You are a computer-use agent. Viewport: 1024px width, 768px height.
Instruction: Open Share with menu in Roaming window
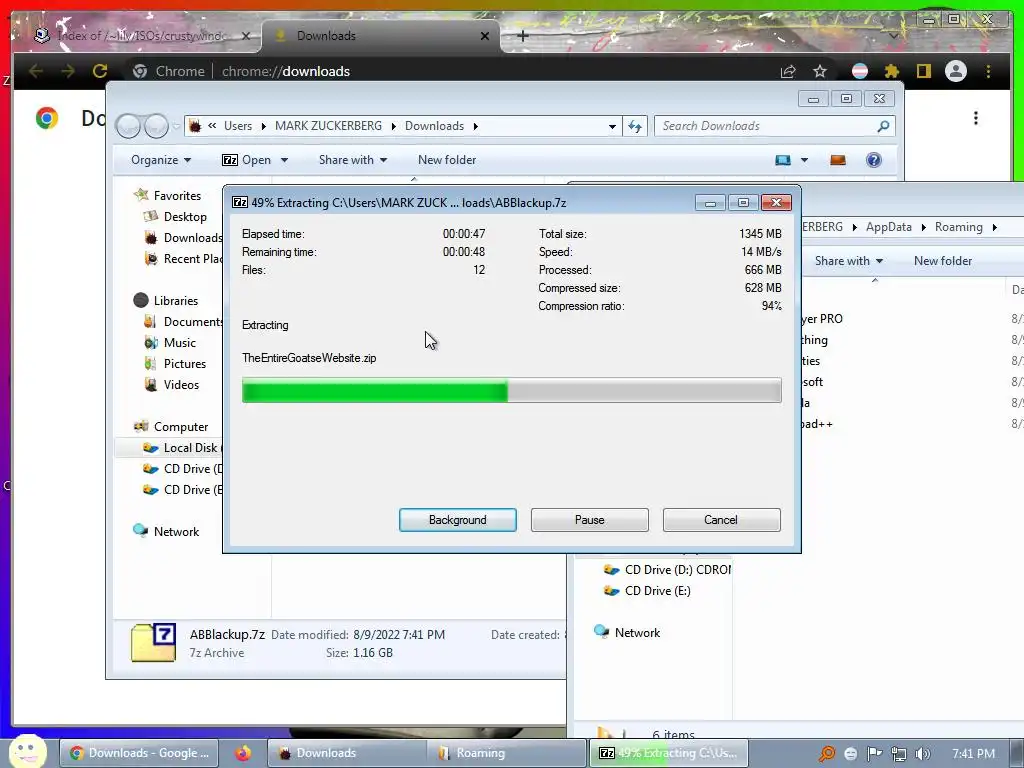click(x=848, y=261)
